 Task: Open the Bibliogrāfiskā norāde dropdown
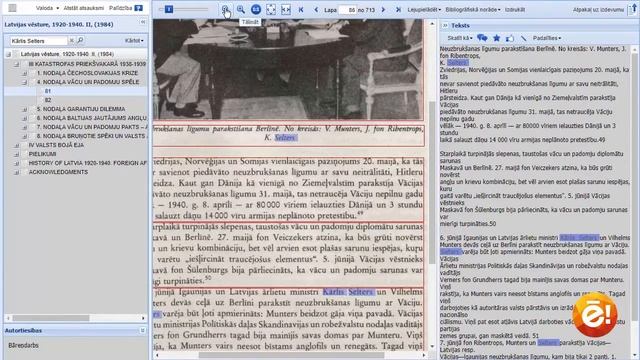[473, 9]
